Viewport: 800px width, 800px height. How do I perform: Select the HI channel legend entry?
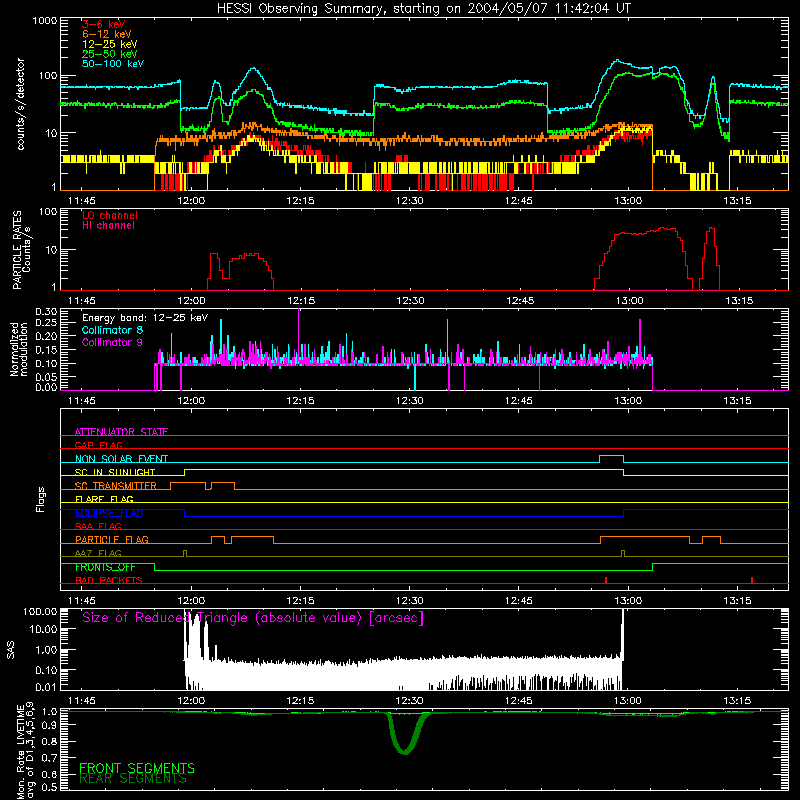(x=108, y=226)
